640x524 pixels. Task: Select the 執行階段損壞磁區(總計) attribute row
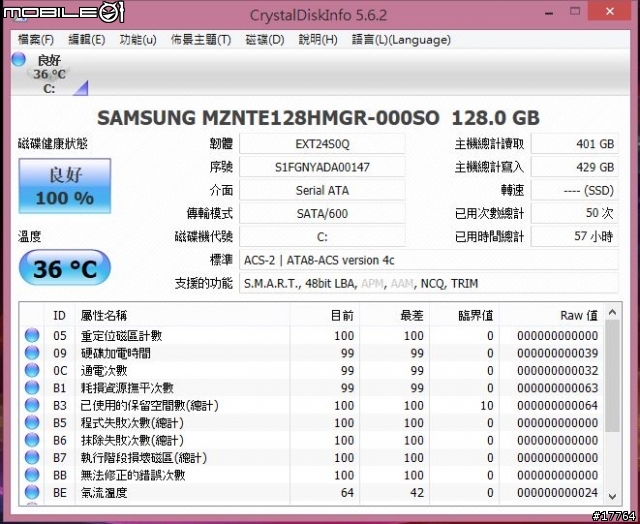pyautogui.click(x=312, y=457)
